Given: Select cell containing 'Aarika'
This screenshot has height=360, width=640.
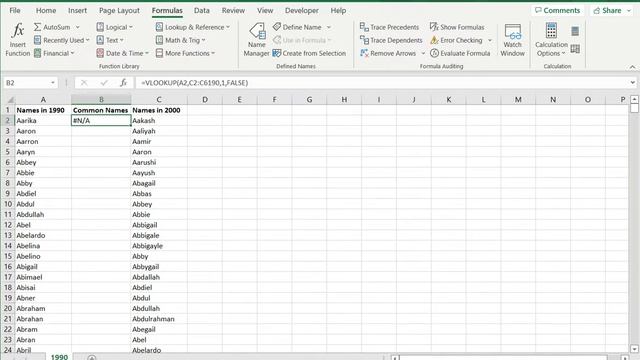Looking at the screenshot, I should (43, 120).
